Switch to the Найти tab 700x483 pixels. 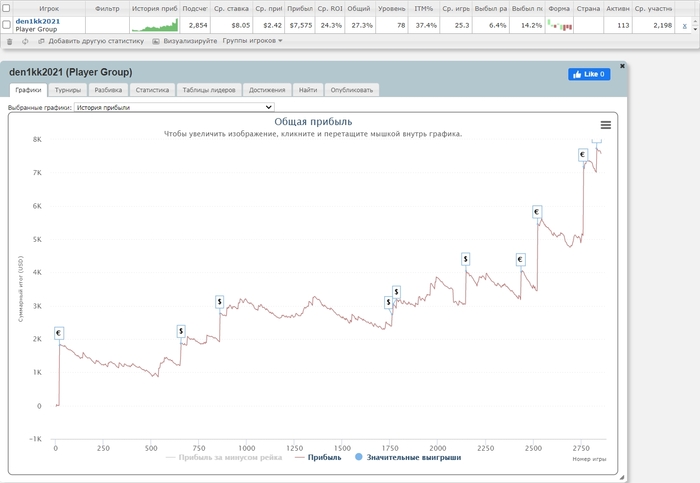(x=308, y=90)
